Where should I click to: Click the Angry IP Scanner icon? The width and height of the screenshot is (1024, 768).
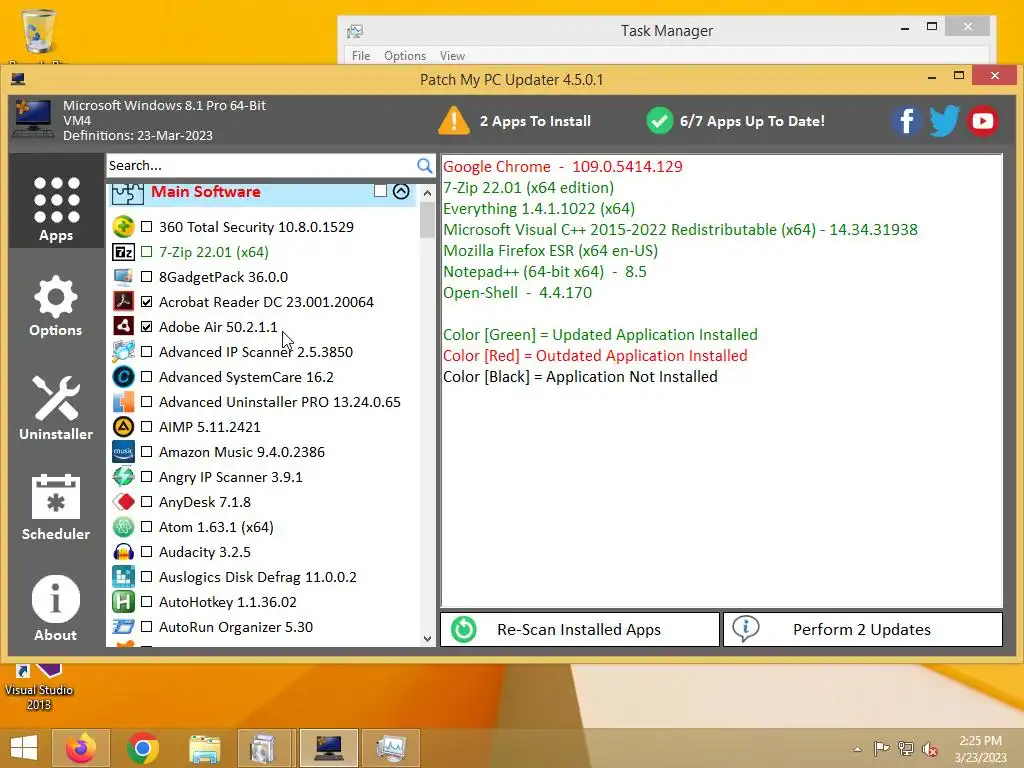click(x=123, y=477)
